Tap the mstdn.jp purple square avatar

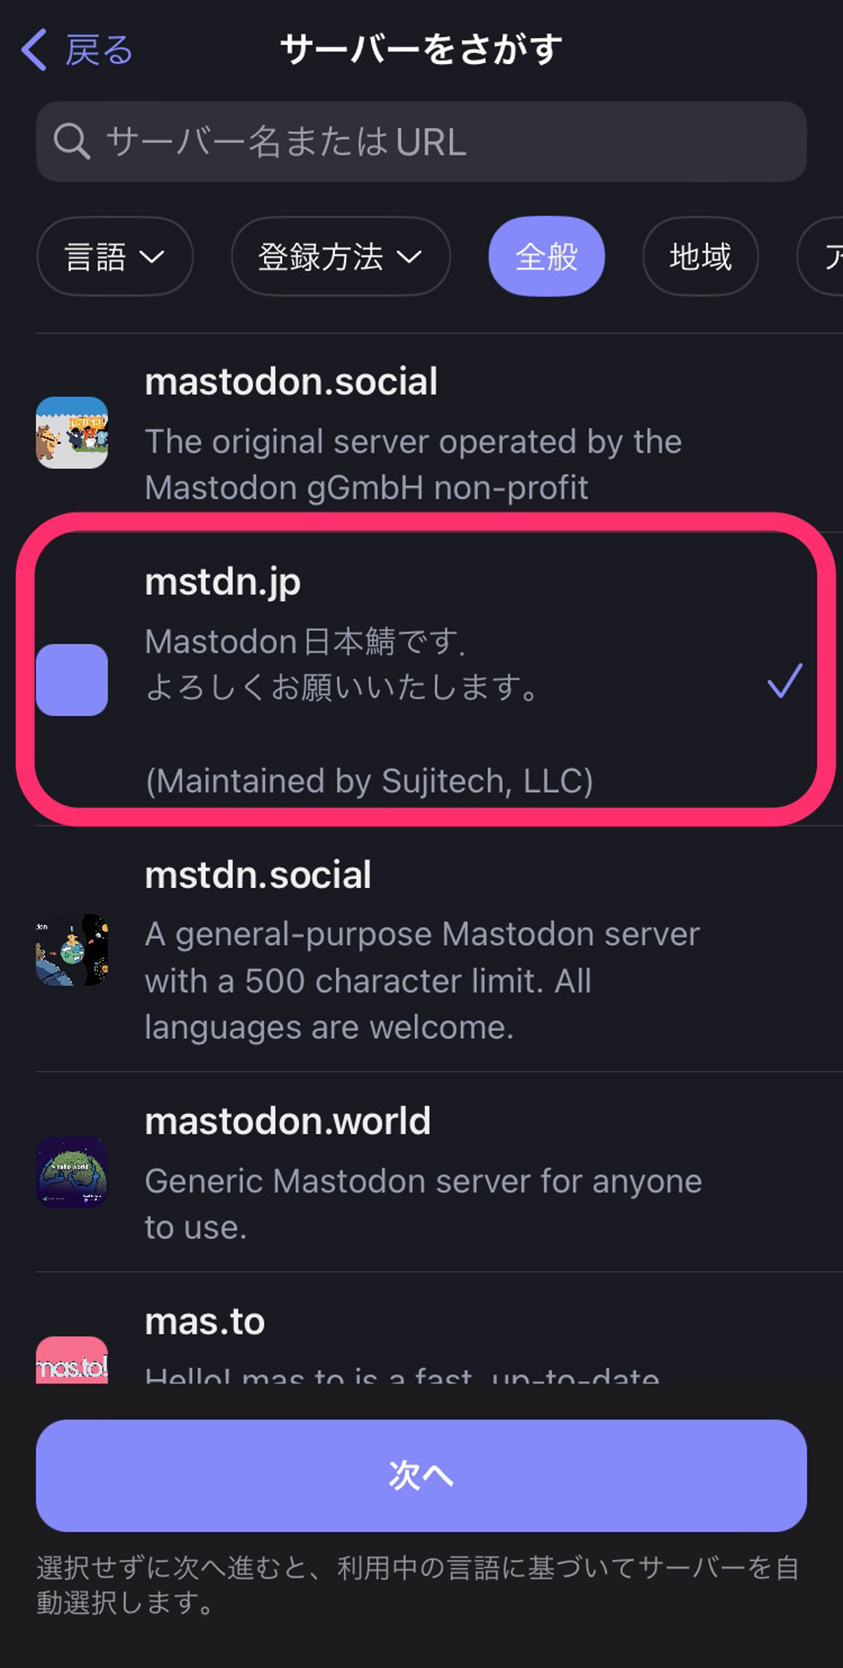tap(72, 680)
